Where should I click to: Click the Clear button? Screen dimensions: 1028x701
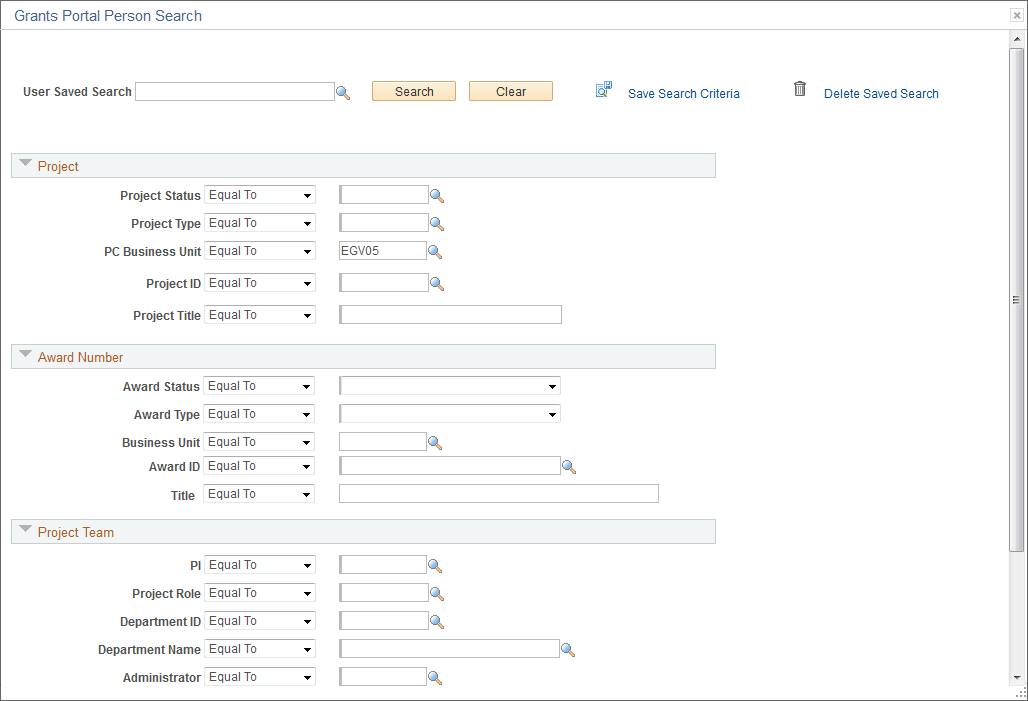(510, 90)
